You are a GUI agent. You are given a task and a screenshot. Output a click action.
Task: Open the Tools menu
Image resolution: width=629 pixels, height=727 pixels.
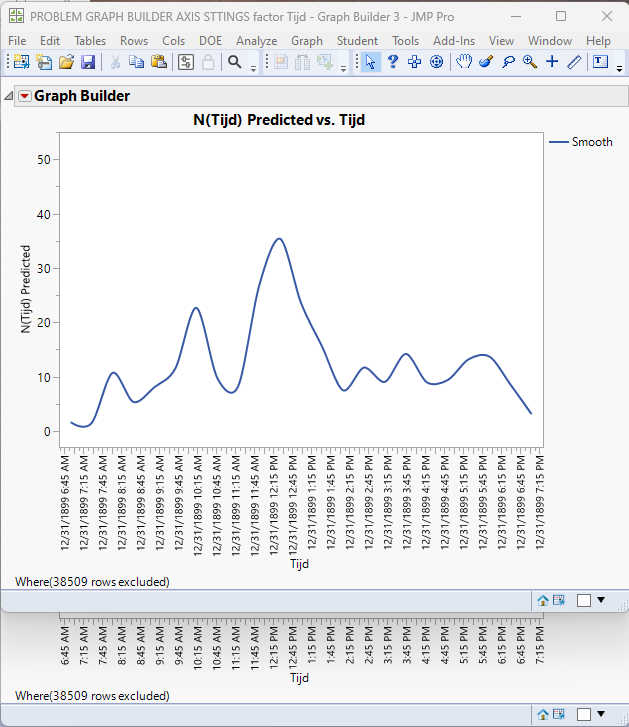tap(406, 41)
